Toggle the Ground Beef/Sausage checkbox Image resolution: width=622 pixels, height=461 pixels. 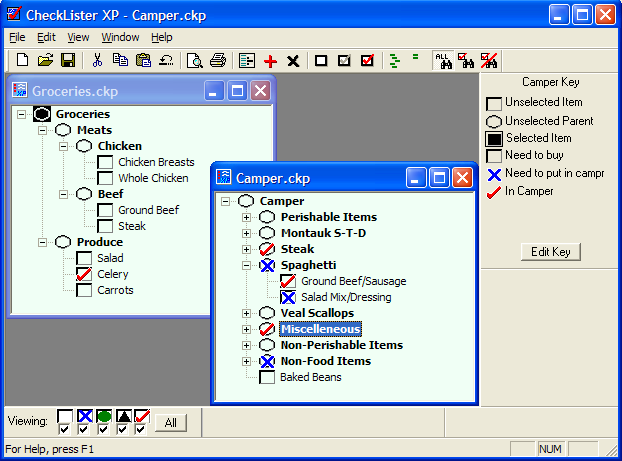(x=288, y=281)
